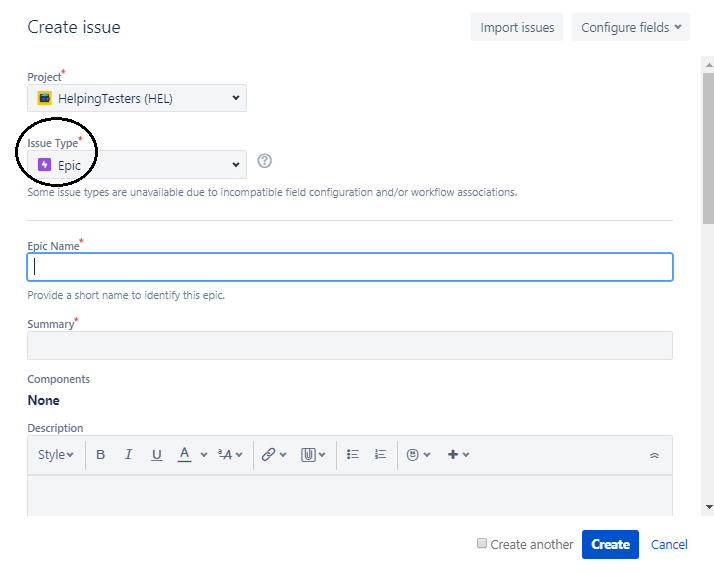Click the text color A icon
Screen dimensions: 714x572
click(184, 454)
